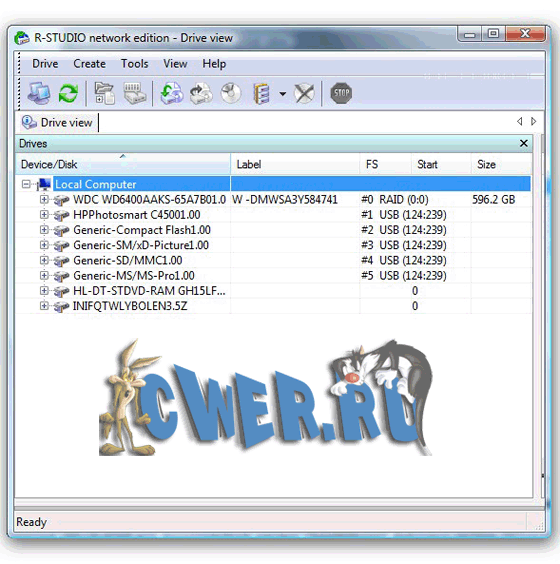
Task: Sort by the Device/Disk column header
Action: [123, 164]
